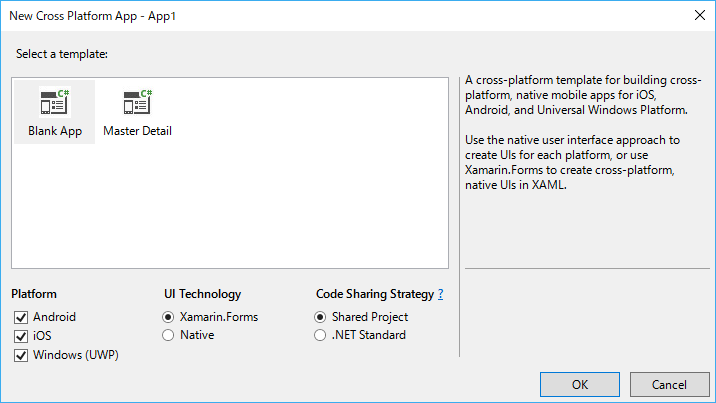Click the "Master Detail" caption text
Viewport: 716px width, 403px height.
(137, 131)
